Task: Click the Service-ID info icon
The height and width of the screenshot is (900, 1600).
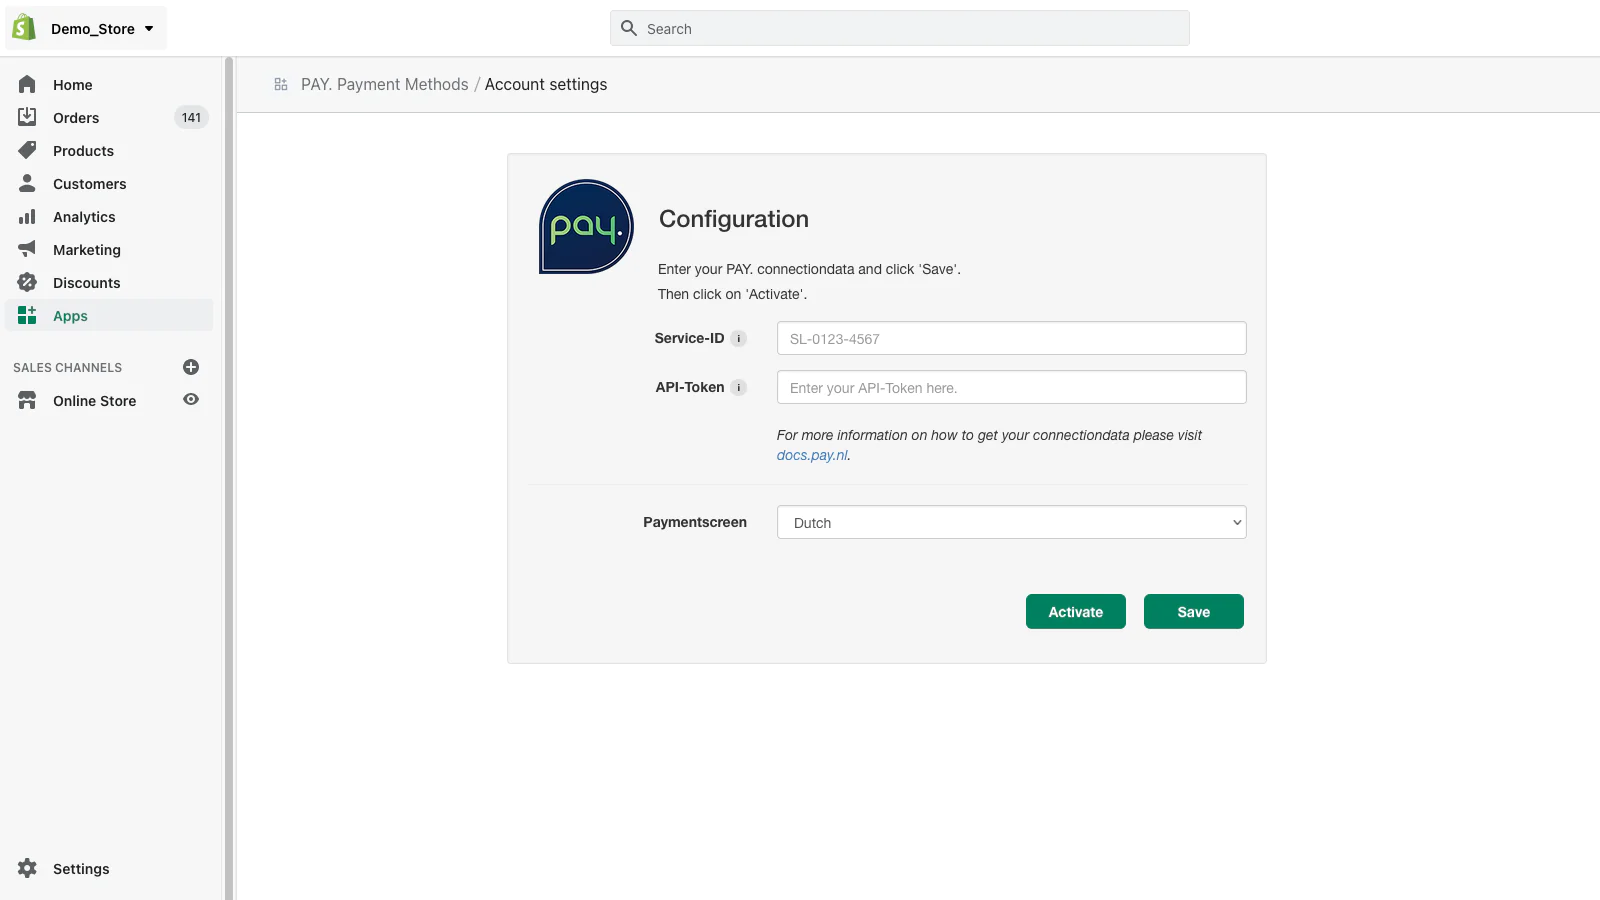Action: tap(739, 339)
